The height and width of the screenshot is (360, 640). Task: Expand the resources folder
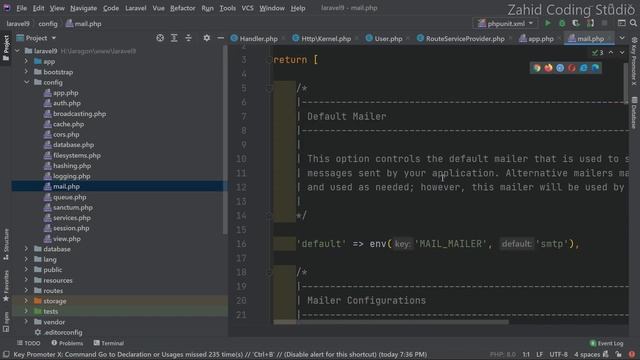(x=27, y=280)
